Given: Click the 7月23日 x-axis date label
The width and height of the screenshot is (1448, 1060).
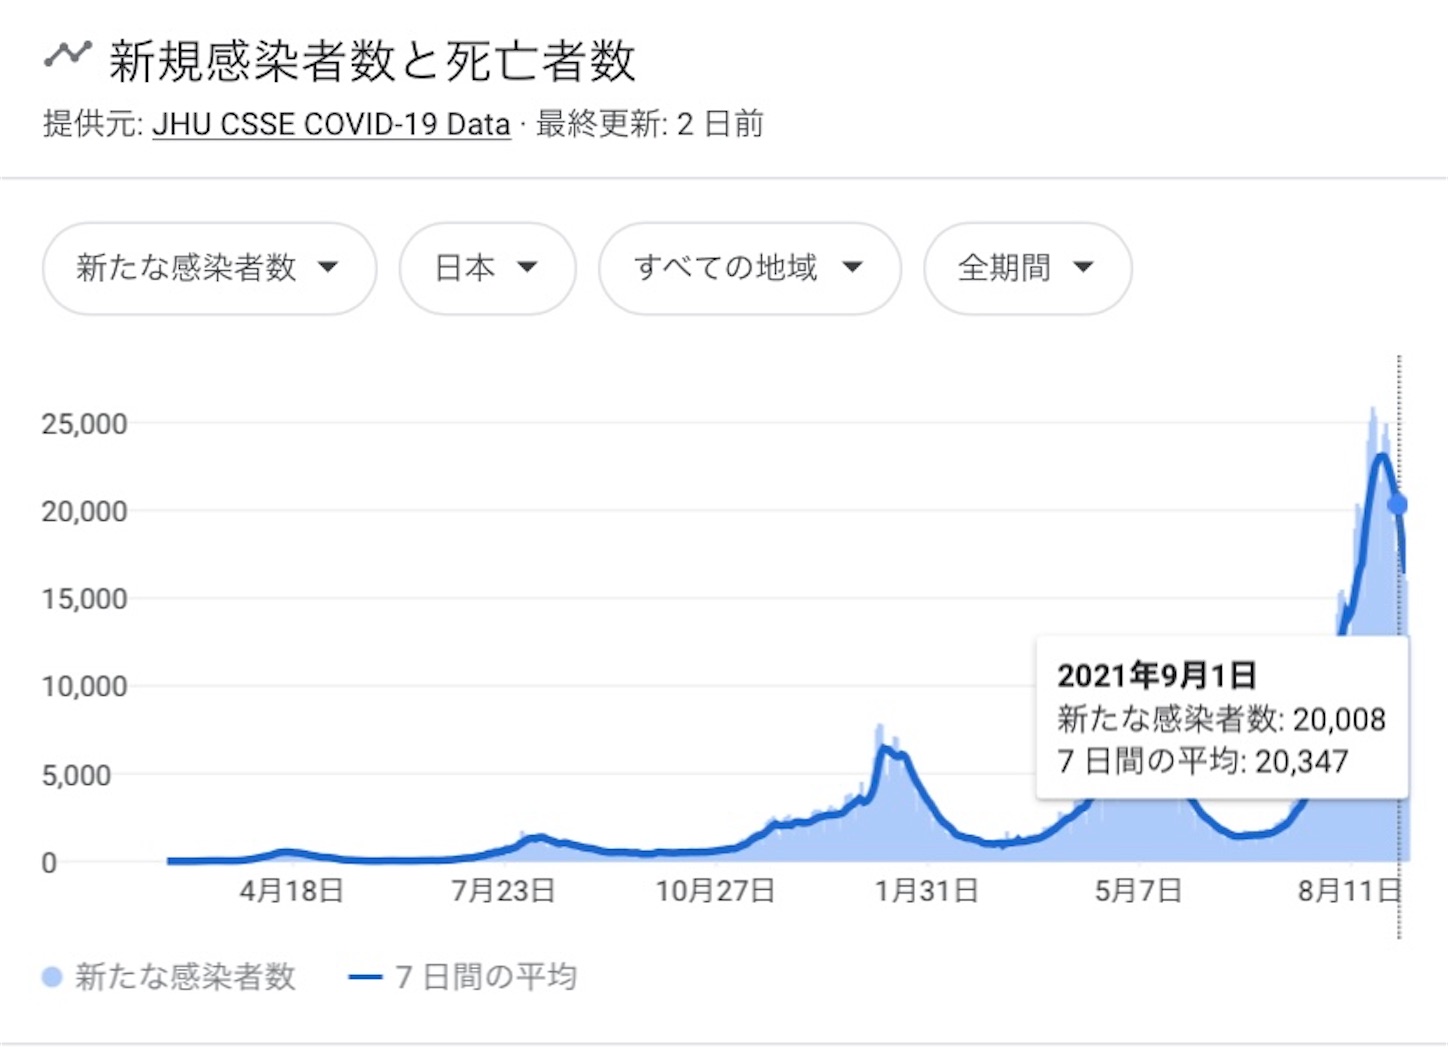Looking at the screenshot, I should point(503,890).
